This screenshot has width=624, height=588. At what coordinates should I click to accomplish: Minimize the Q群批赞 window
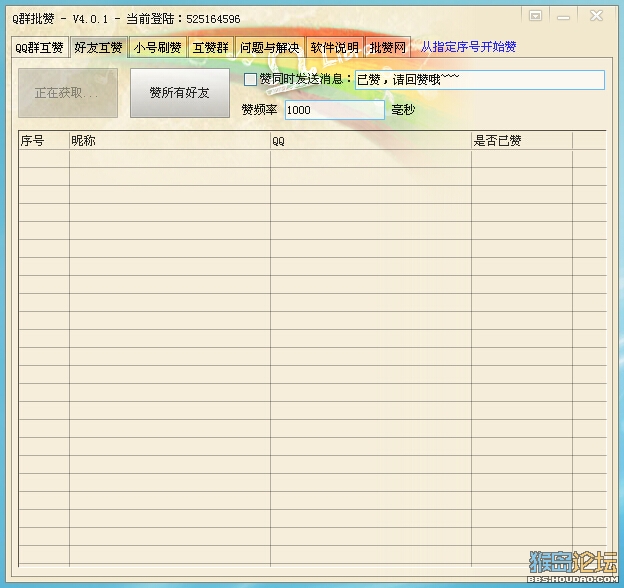point(563,17)
